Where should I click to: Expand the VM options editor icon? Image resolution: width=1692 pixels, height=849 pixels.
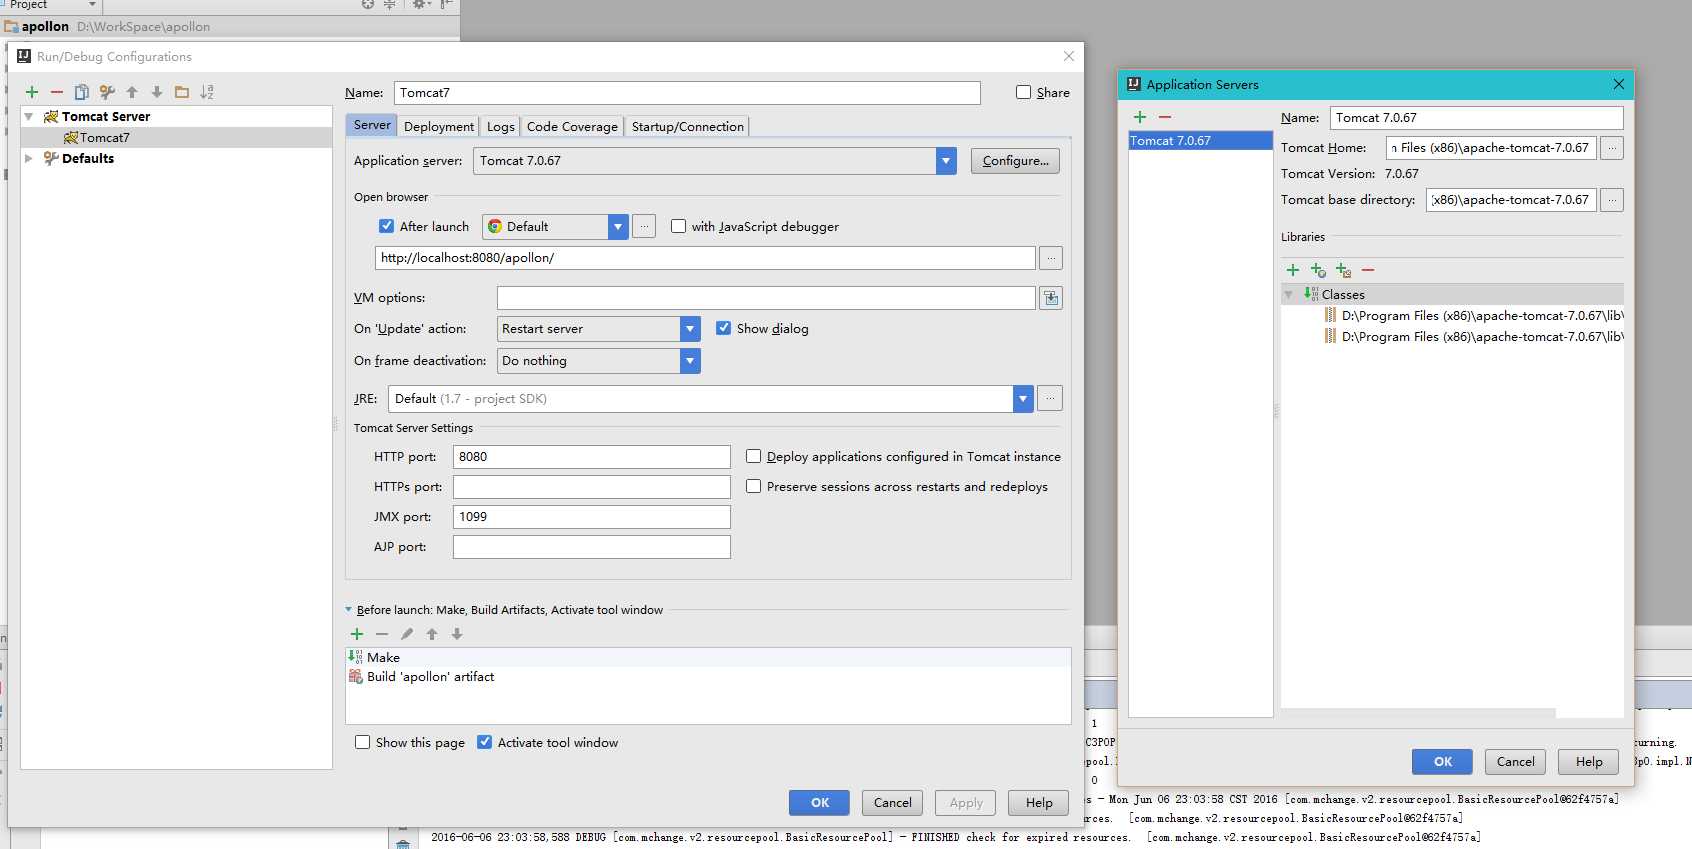tap(1051, 298)
